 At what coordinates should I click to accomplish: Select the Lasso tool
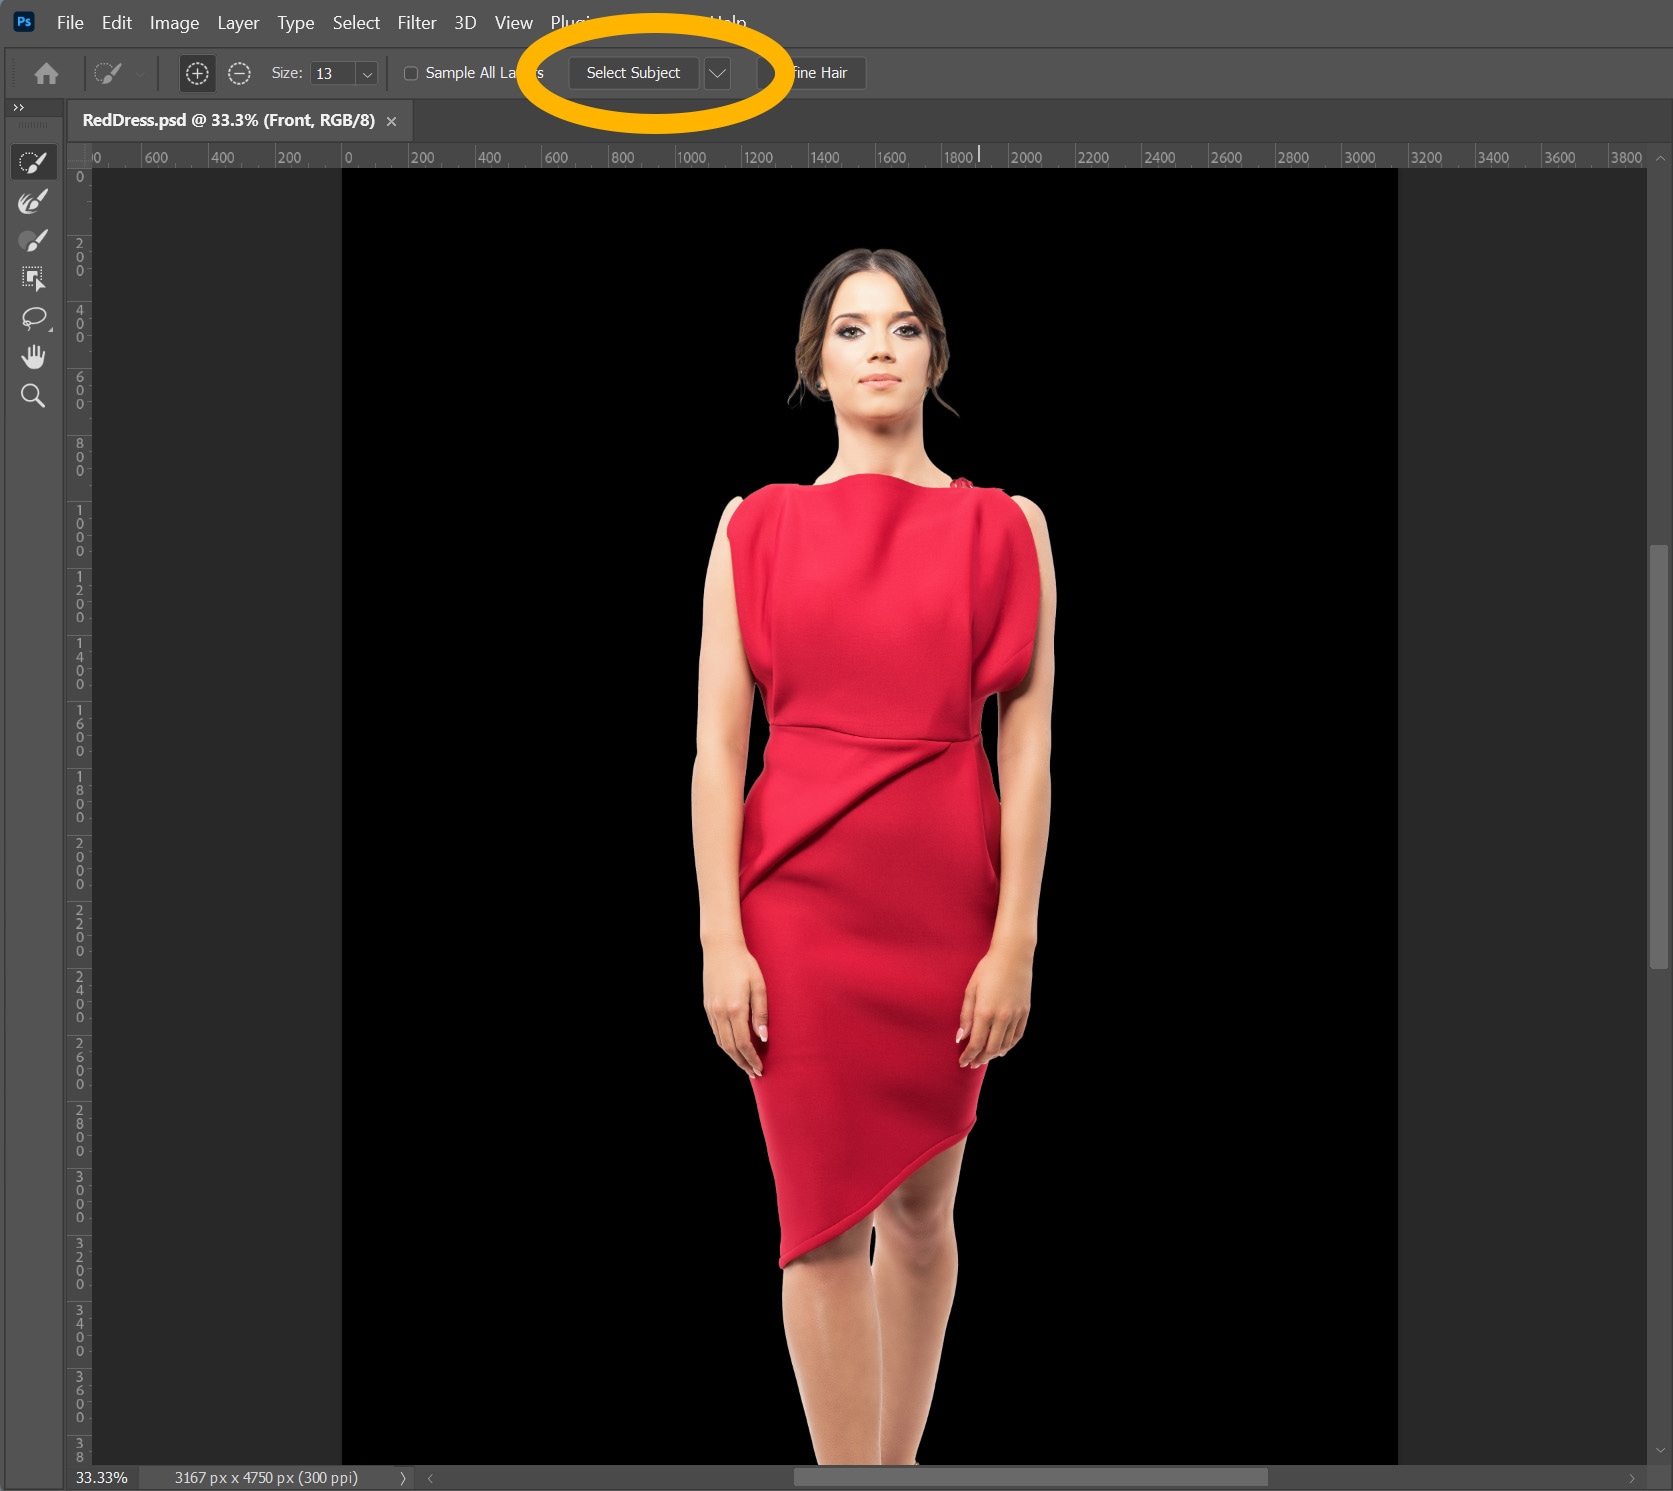click(33, 318)
